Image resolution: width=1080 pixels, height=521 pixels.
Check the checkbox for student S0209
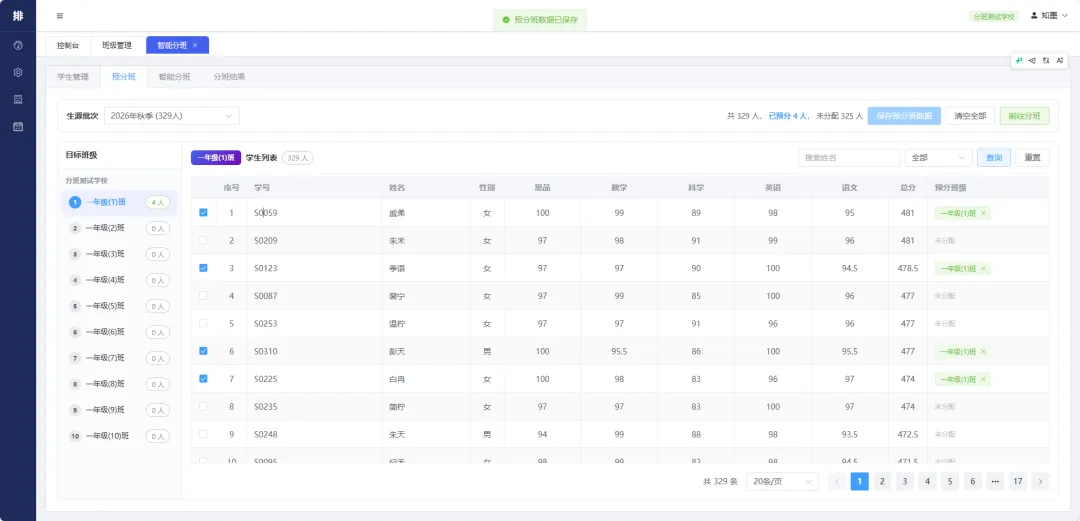[203, 241]
